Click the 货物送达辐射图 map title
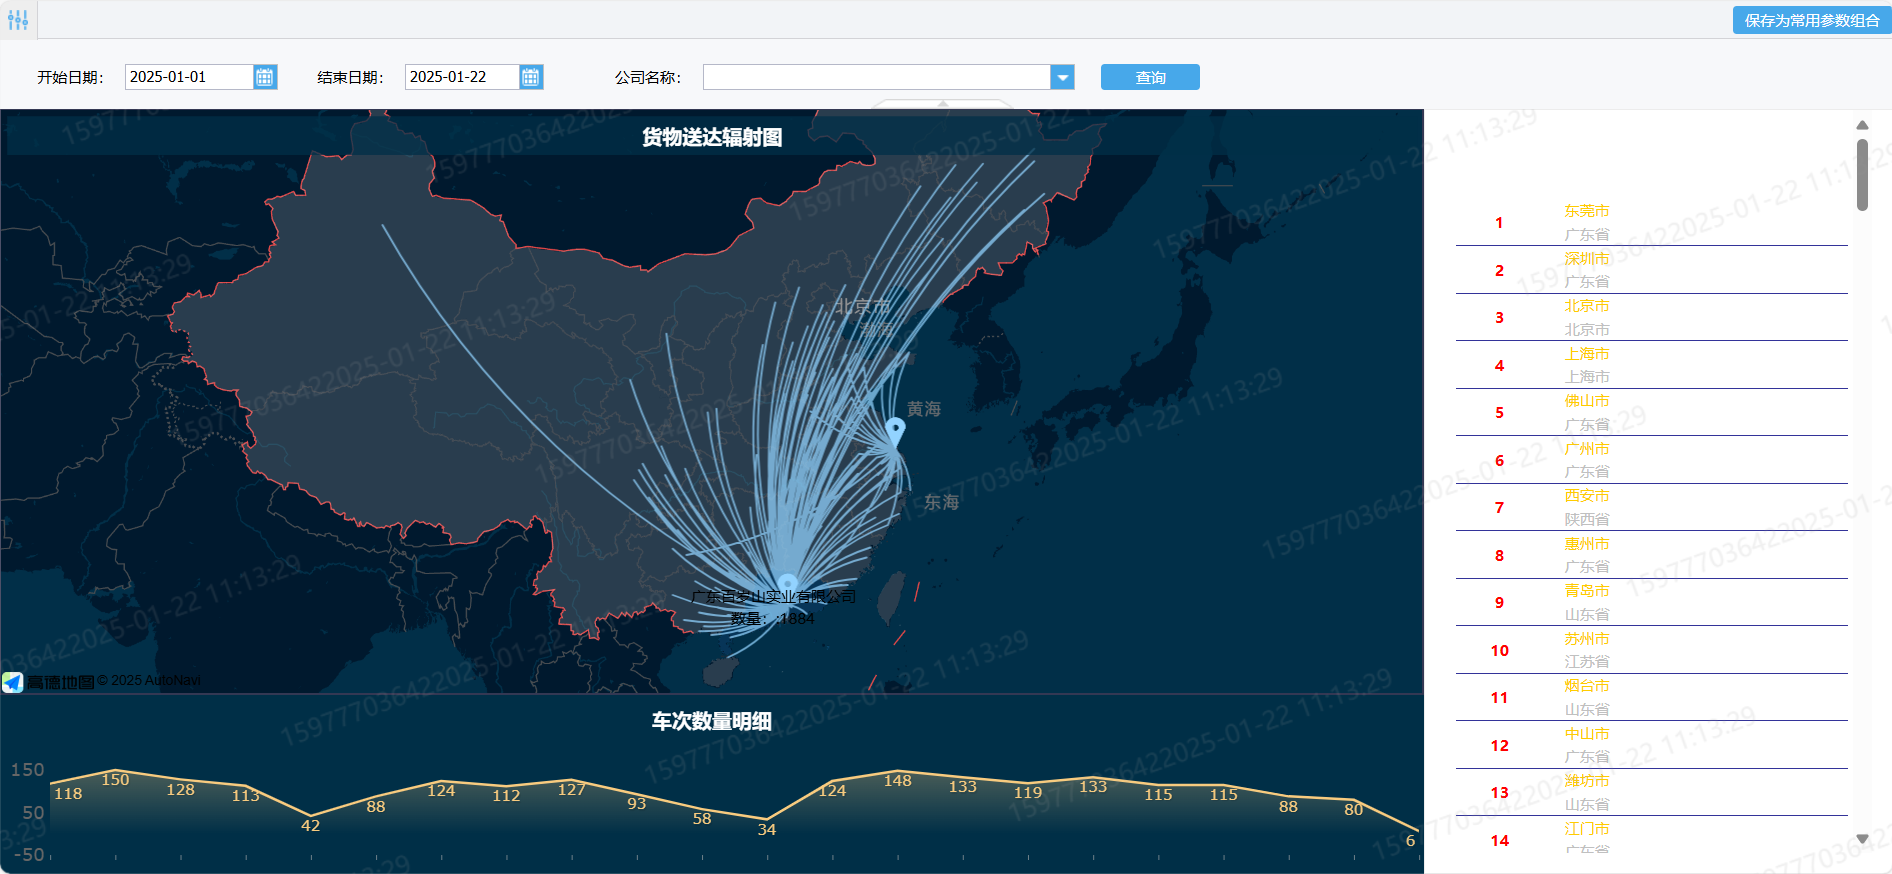Viewport: 1892px width, 874px height. click(x=712, y=138)
